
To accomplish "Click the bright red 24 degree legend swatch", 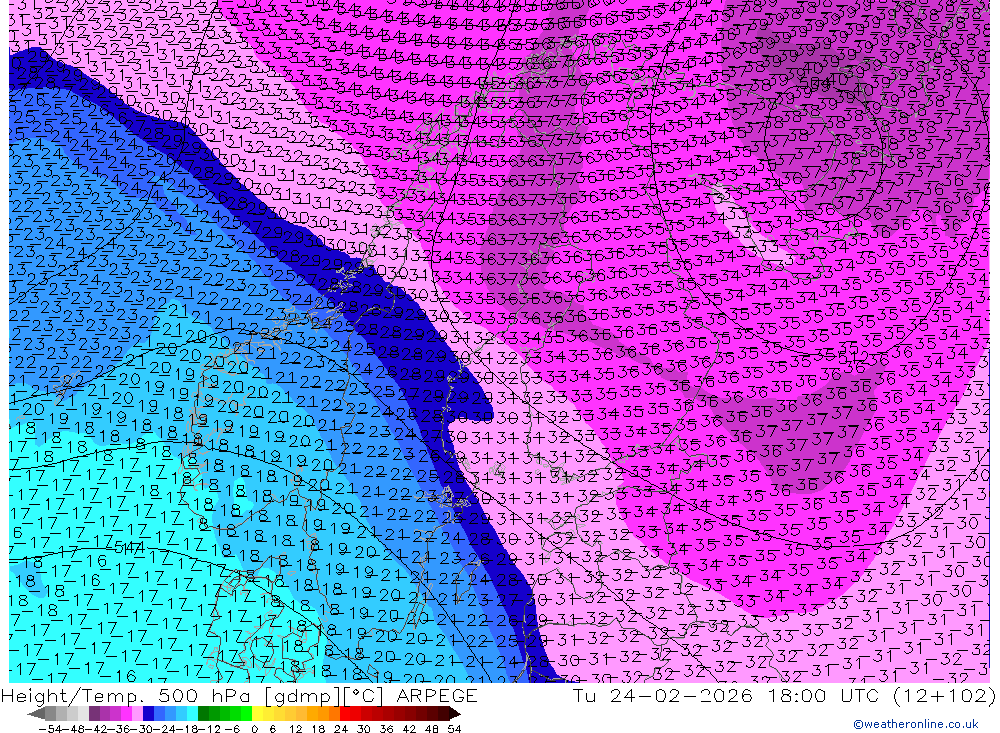I will 345,714.
